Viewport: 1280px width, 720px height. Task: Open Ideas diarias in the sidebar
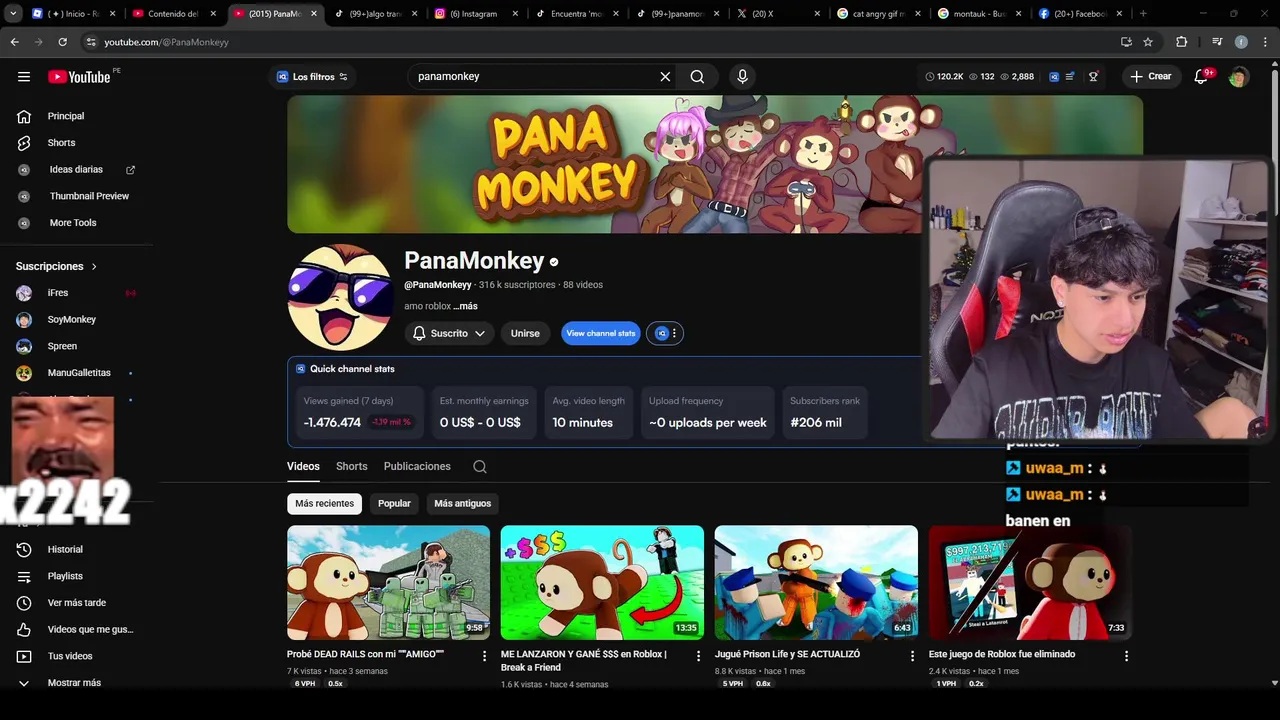pos(77,170)
